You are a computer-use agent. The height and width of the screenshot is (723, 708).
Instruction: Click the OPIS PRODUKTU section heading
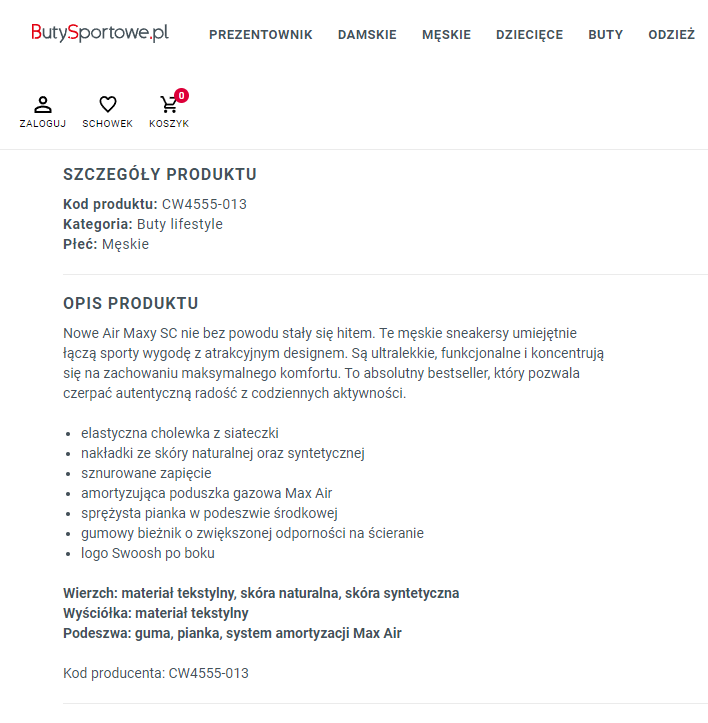coord(131,303)
